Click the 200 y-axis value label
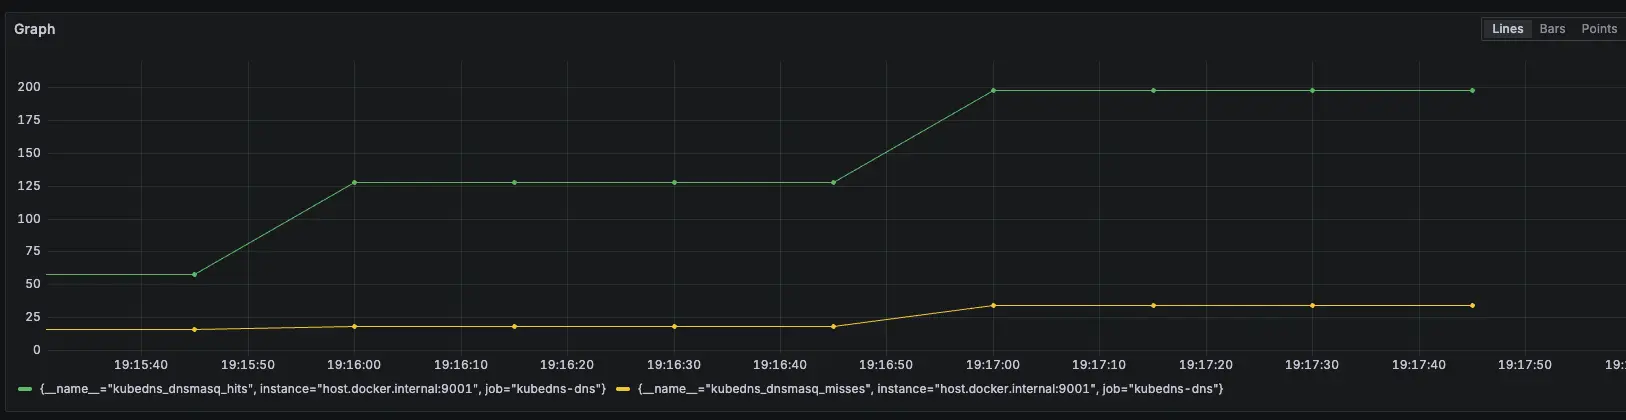The width and height of the screenshot is (1626, 420). pos(29,87)
